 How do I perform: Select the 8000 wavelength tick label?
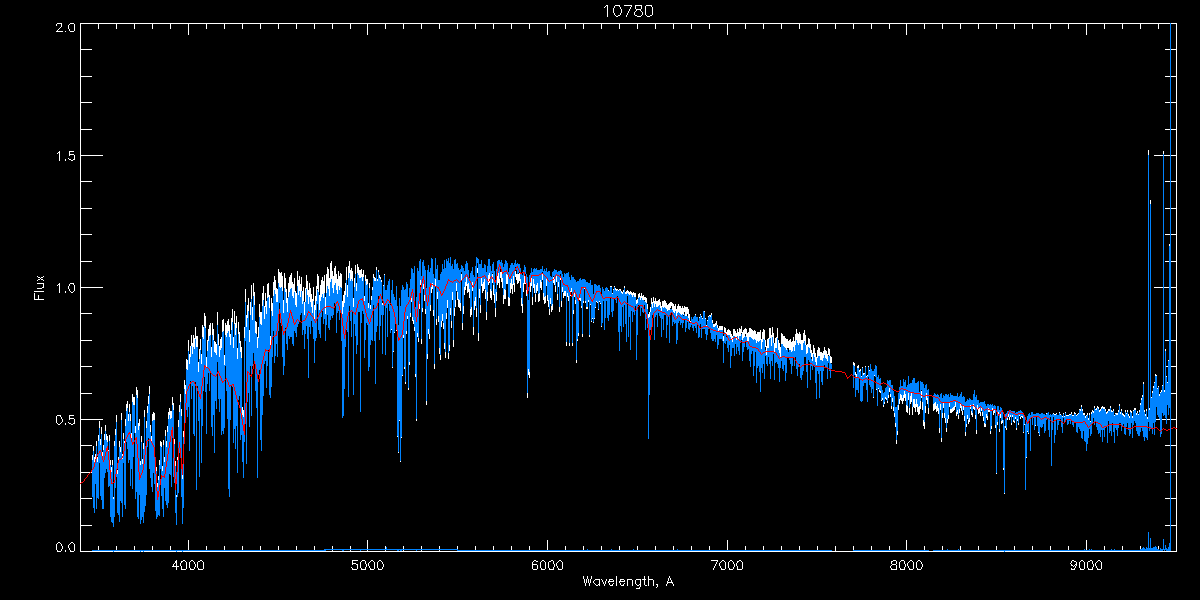pyautogui.click(x=907, y=565)
